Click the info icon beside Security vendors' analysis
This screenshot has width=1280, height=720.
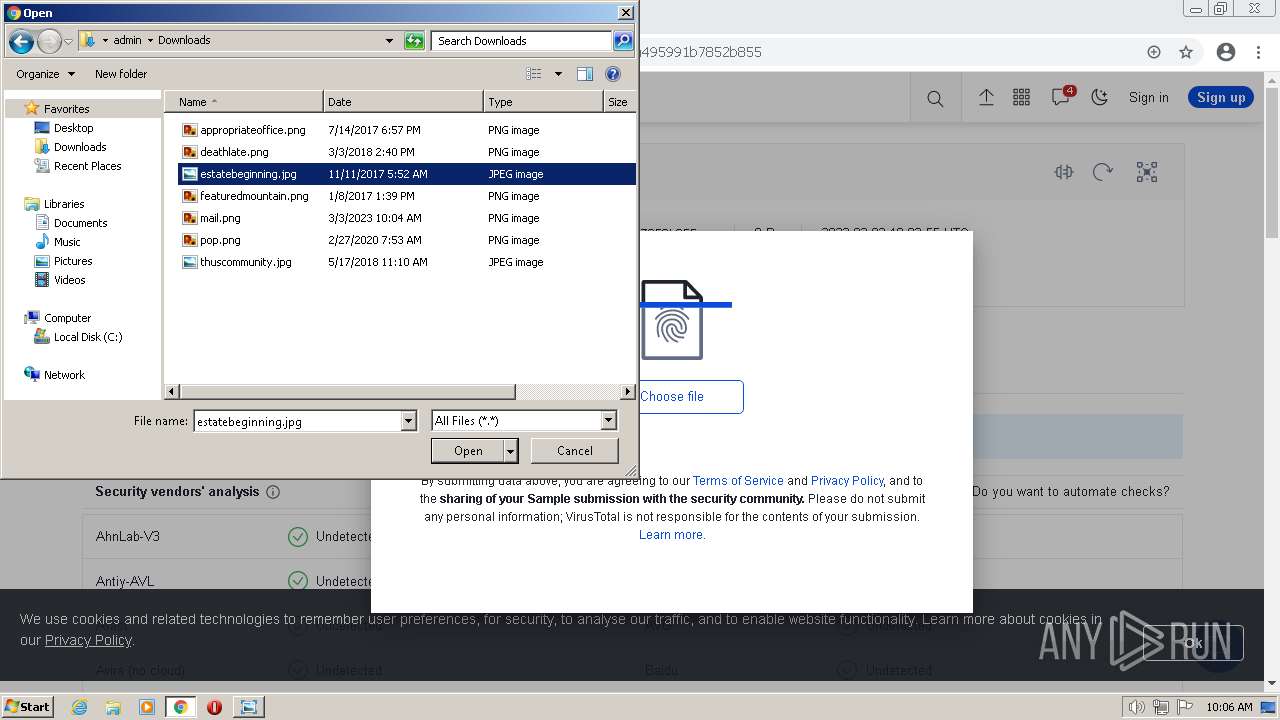pyautogui.click(x=273, y=492)
